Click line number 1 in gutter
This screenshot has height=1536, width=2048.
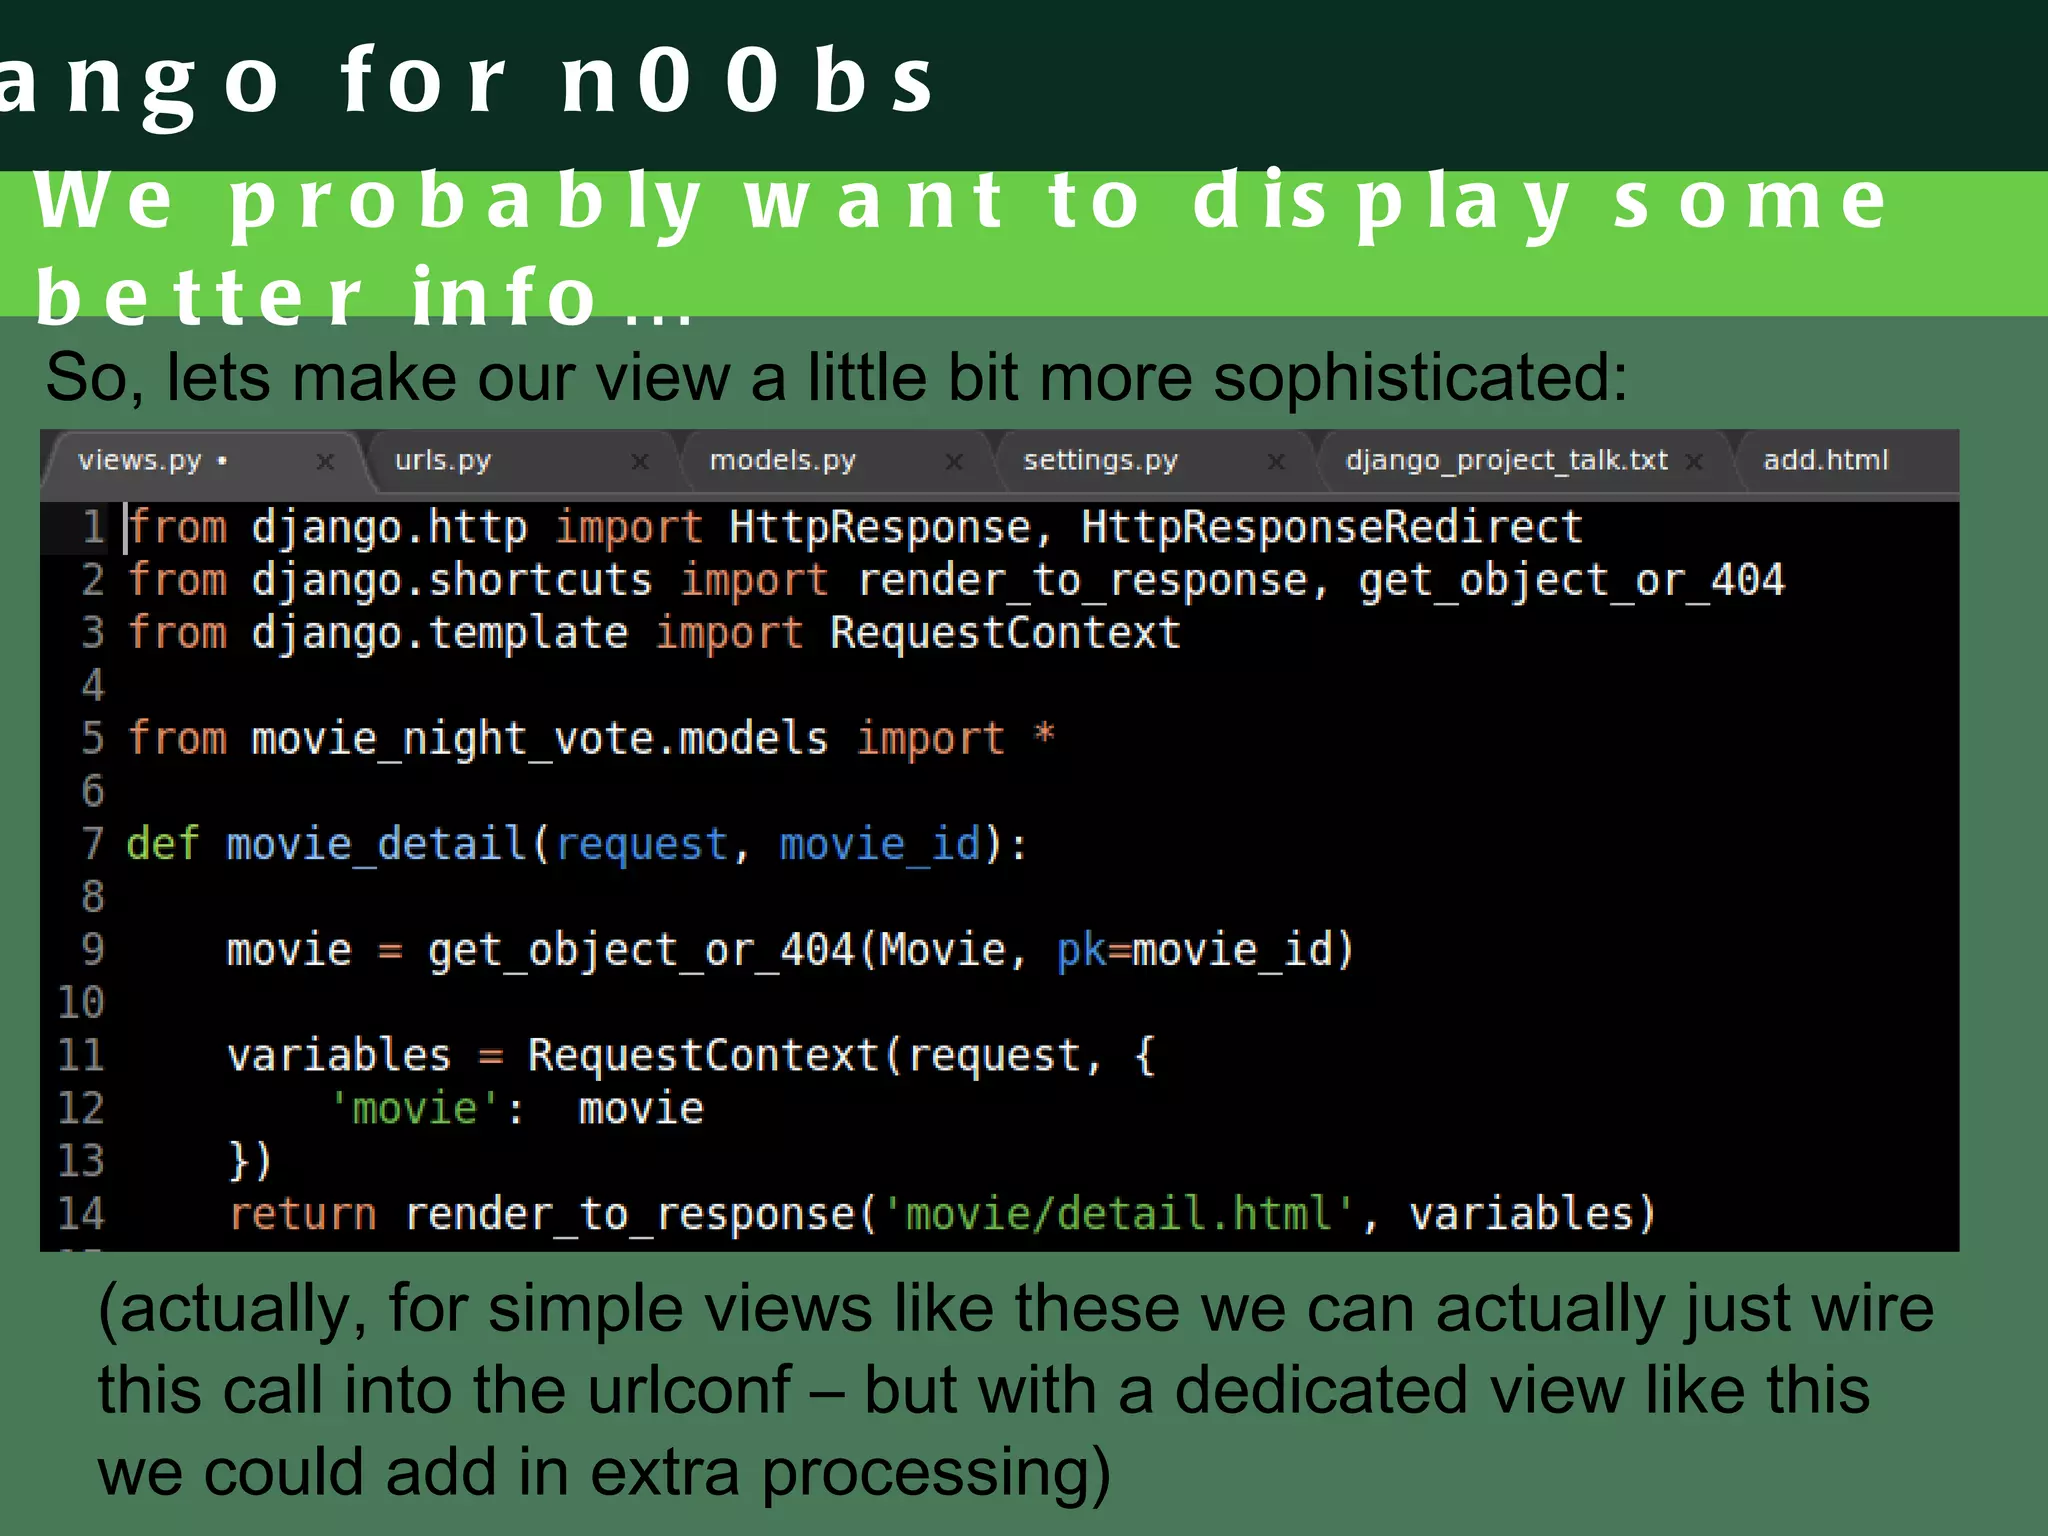coord(93,527)
